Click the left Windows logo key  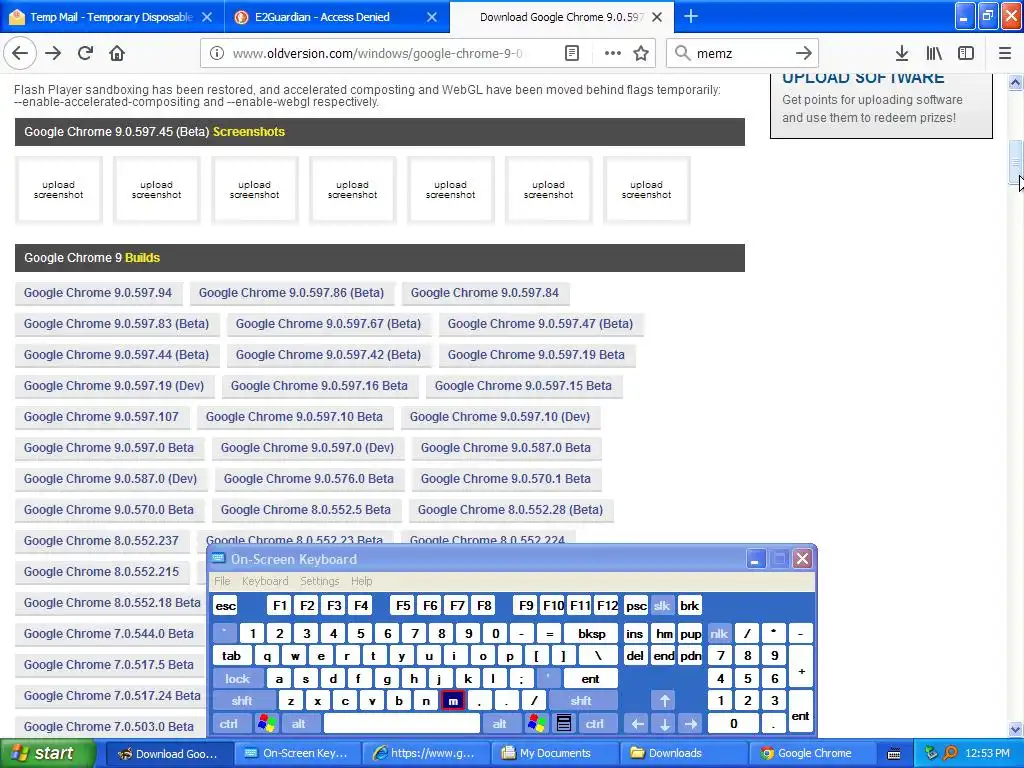pos(266,724)
